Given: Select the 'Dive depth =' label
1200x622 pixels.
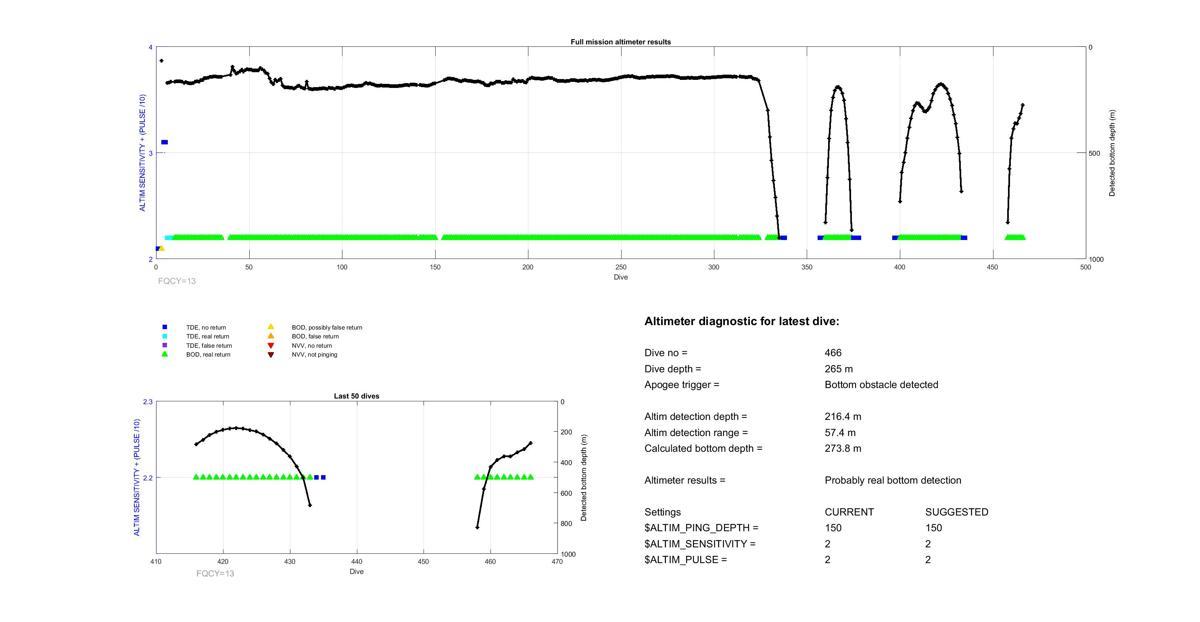Looking at the screenshot, I should (674, 369).
